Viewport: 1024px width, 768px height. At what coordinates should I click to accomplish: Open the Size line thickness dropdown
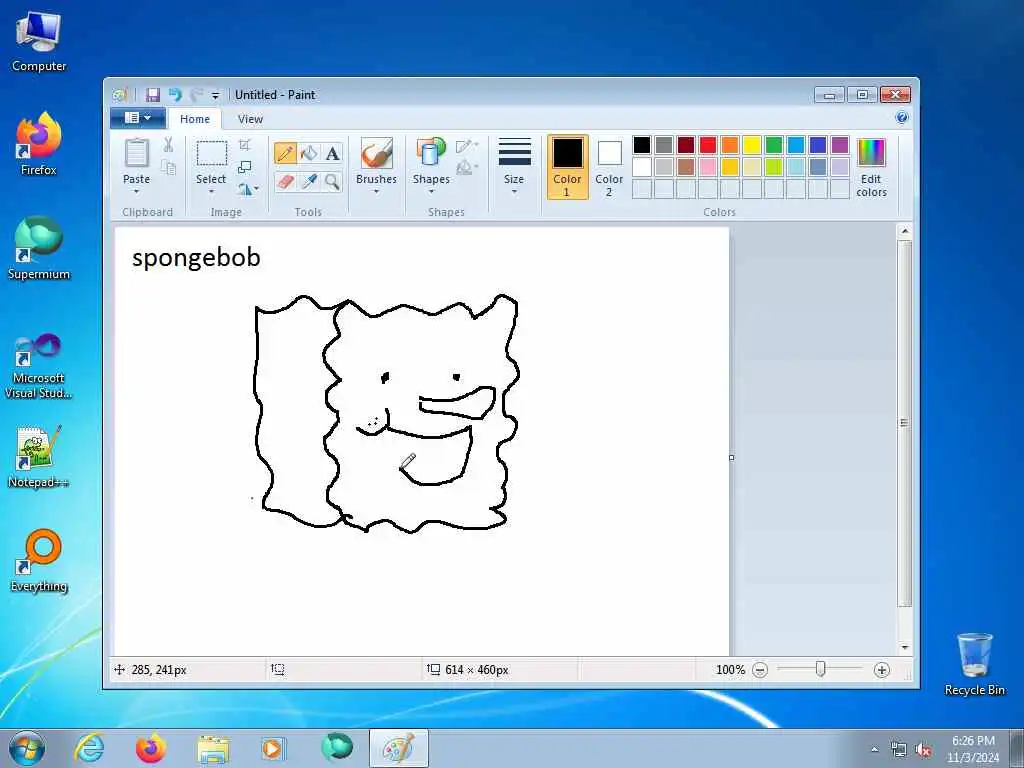click(515, 166)
